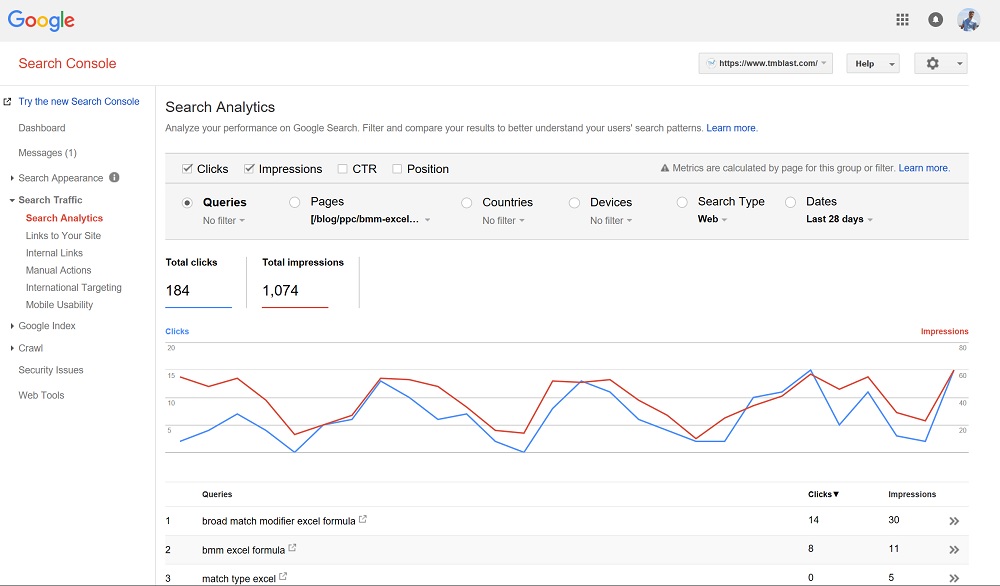Viewport: 1000px width, 586px height.
Task: Open Manual Actions in the sidebar
Action: point(58,270)
